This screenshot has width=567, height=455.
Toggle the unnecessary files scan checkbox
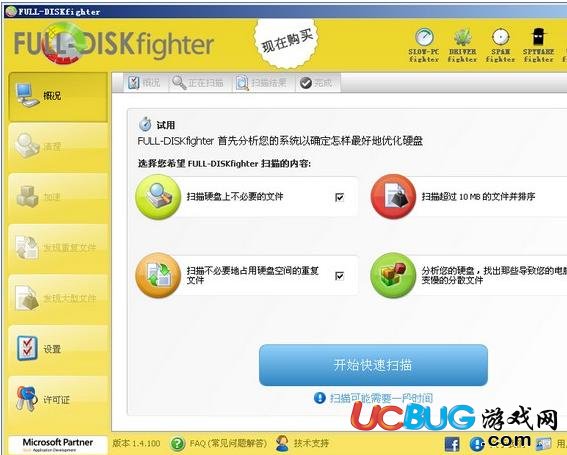point(340,197)
